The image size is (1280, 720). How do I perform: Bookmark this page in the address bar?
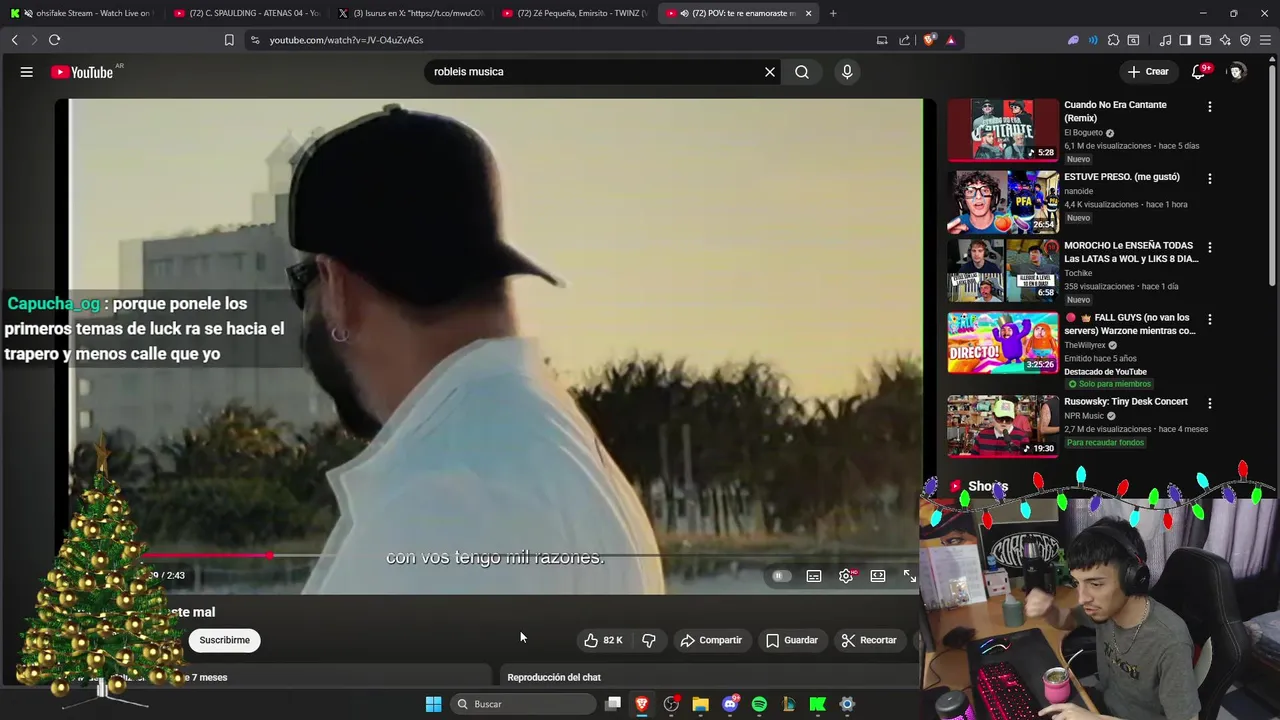click(x=229, y=40)
